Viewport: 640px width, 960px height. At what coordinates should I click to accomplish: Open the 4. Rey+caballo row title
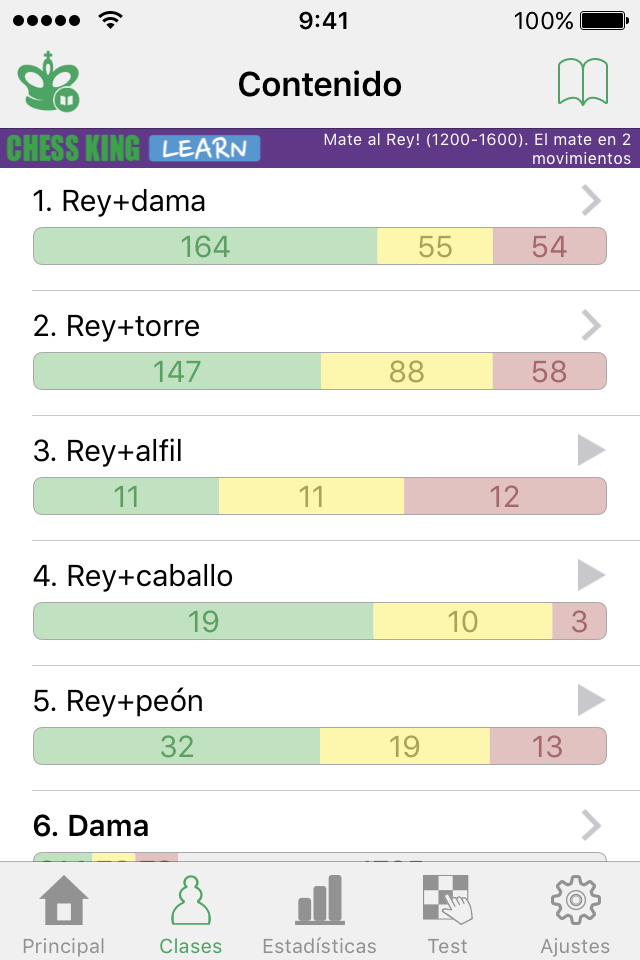133,576
